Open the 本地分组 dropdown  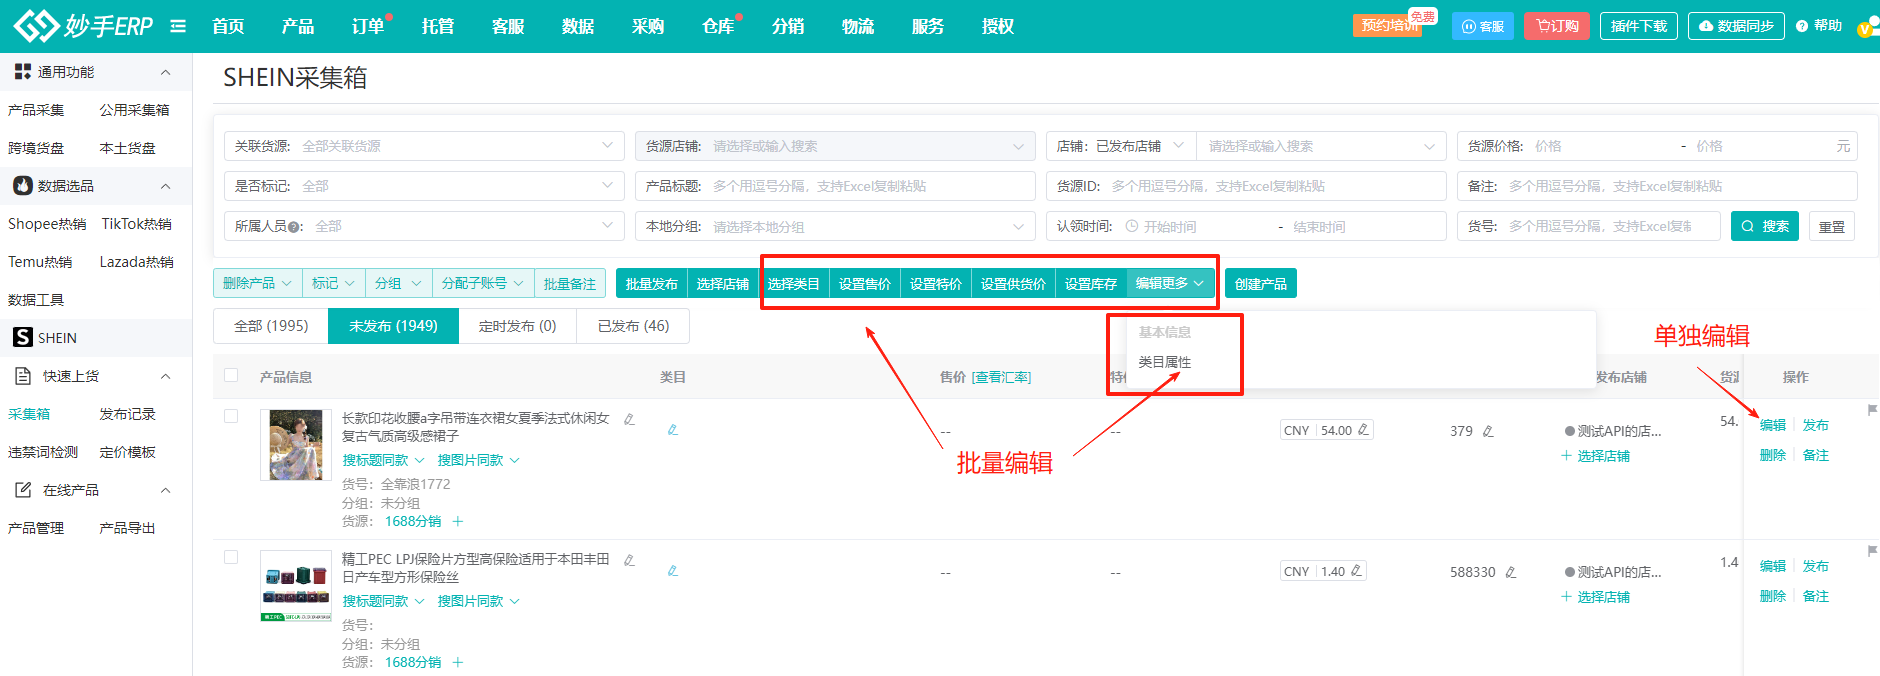835,226
